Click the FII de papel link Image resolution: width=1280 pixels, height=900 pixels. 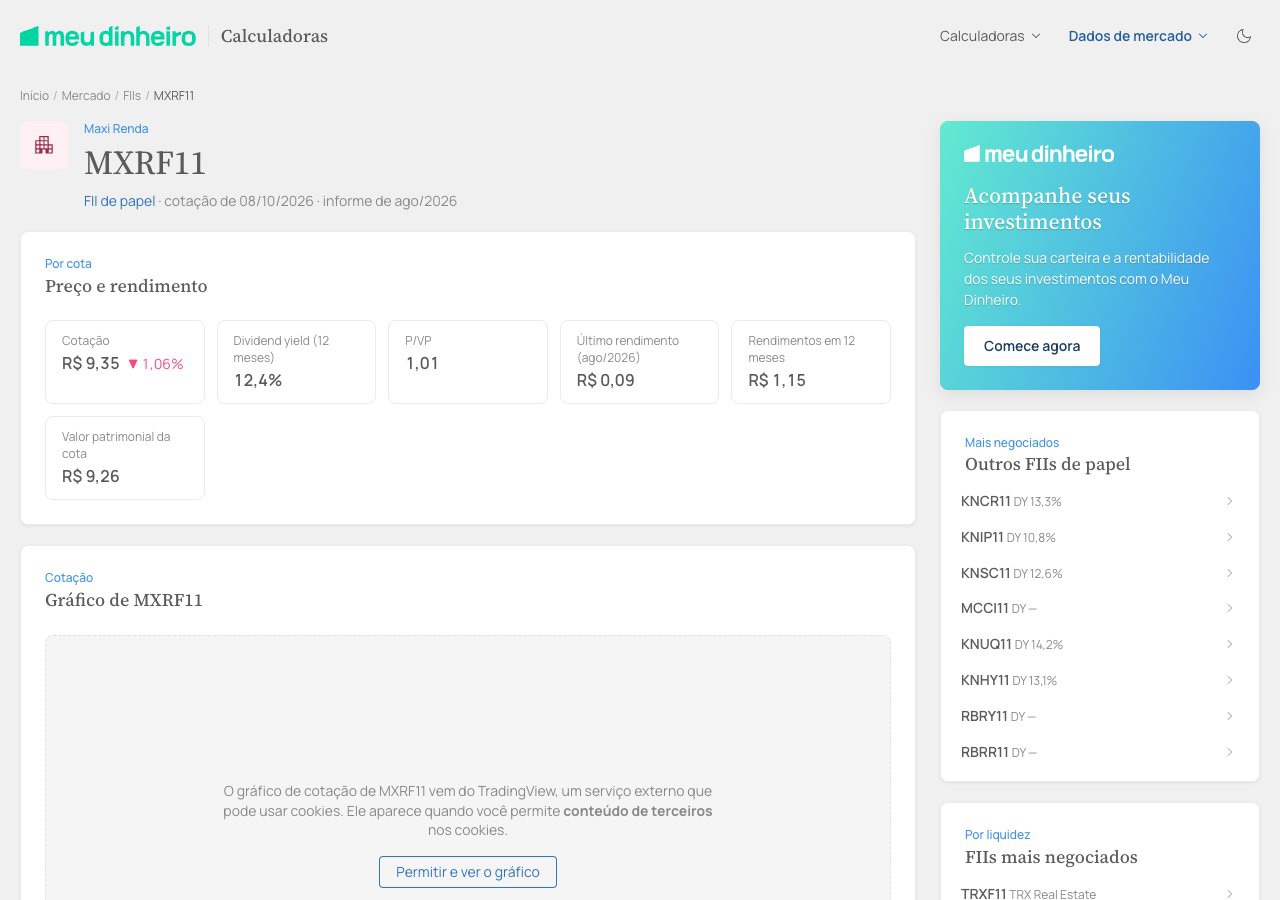(x=119, y=201)
